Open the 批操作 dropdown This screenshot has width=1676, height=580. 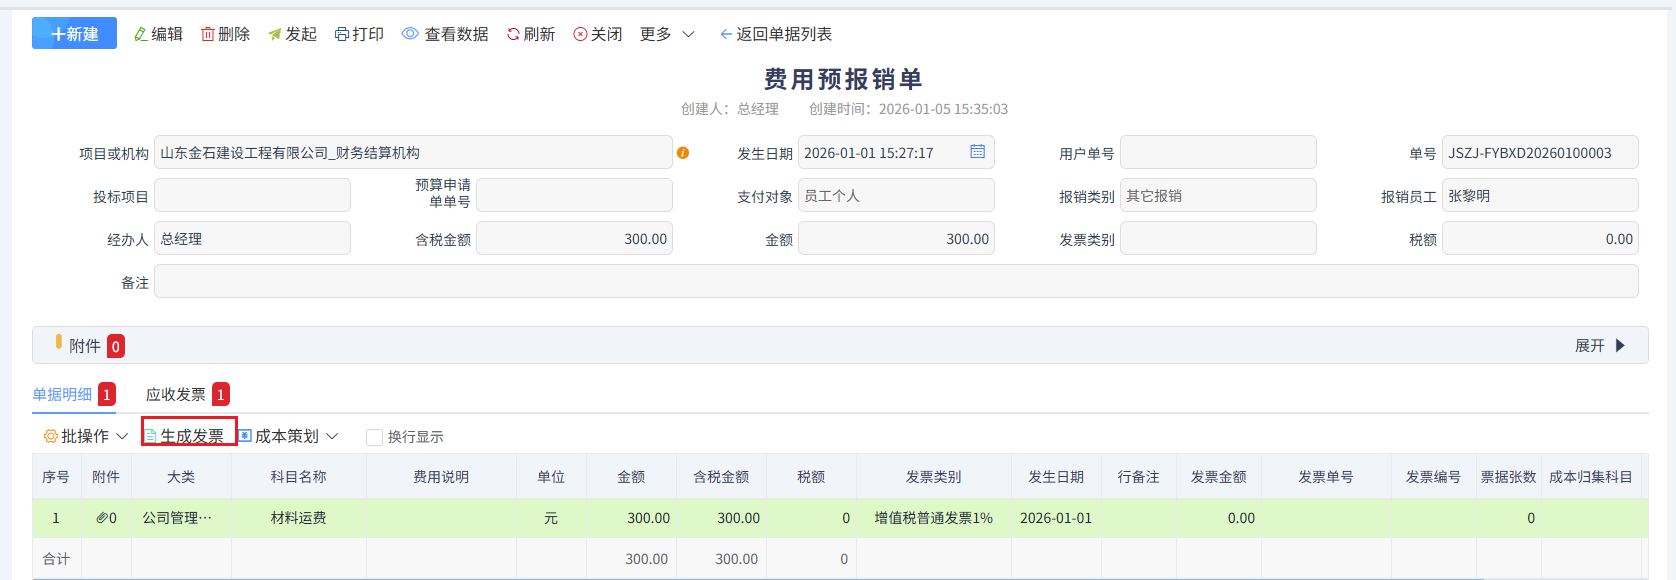coord(86,437)
